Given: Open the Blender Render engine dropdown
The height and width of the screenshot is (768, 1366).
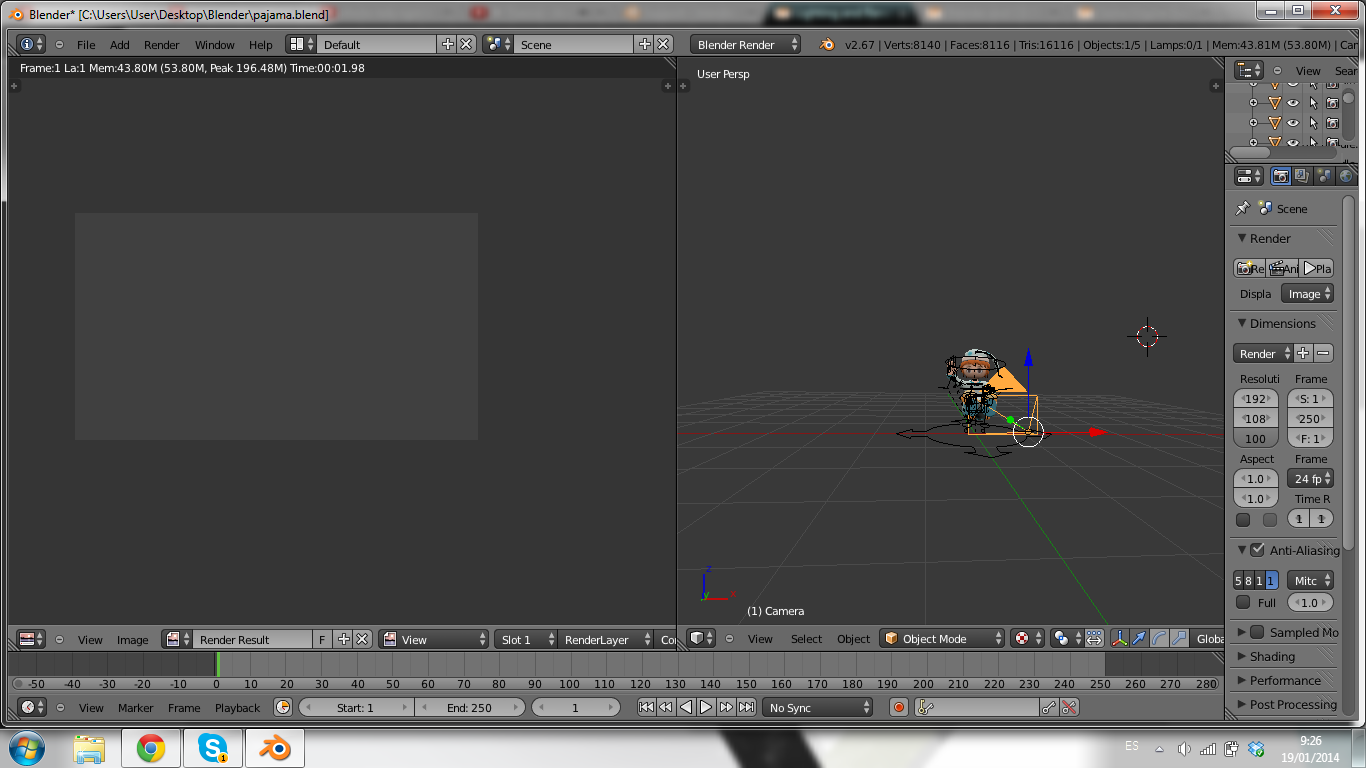Looking at the screenshot, I should tap(746, 44).
